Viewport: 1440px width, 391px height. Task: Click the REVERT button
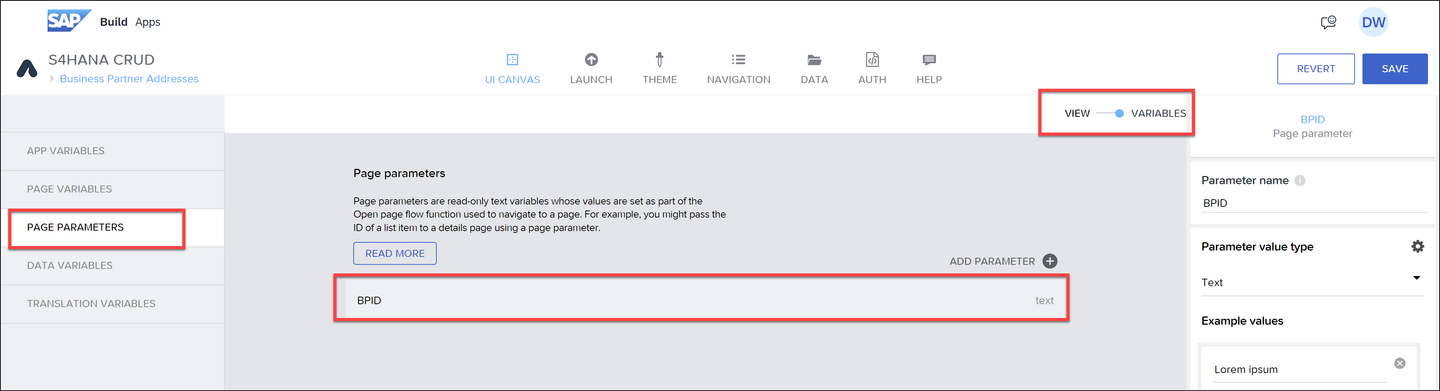click(x=1315, y=68)
